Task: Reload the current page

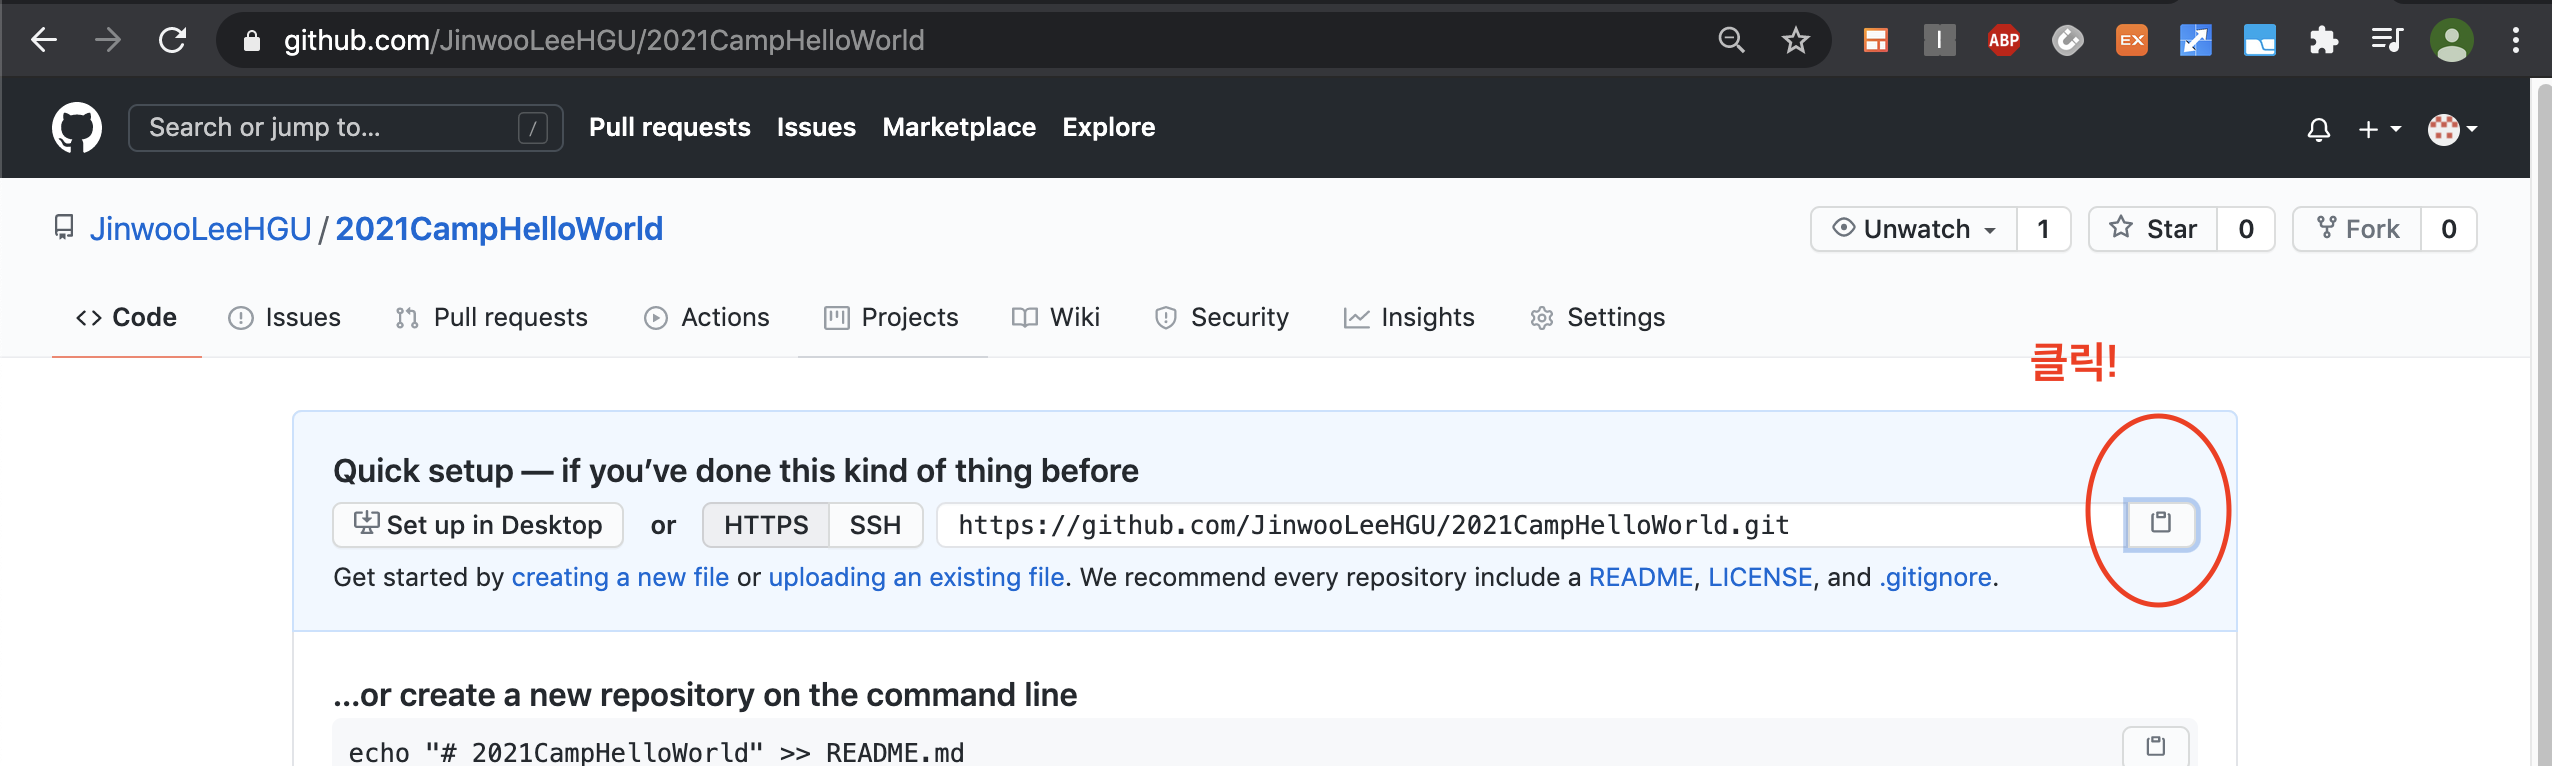Action: [x=172, y=40]
